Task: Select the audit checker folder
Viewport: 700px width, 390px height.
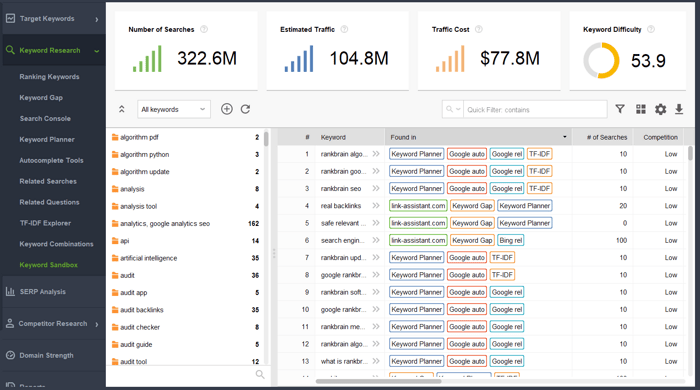Action: point(185,327)
